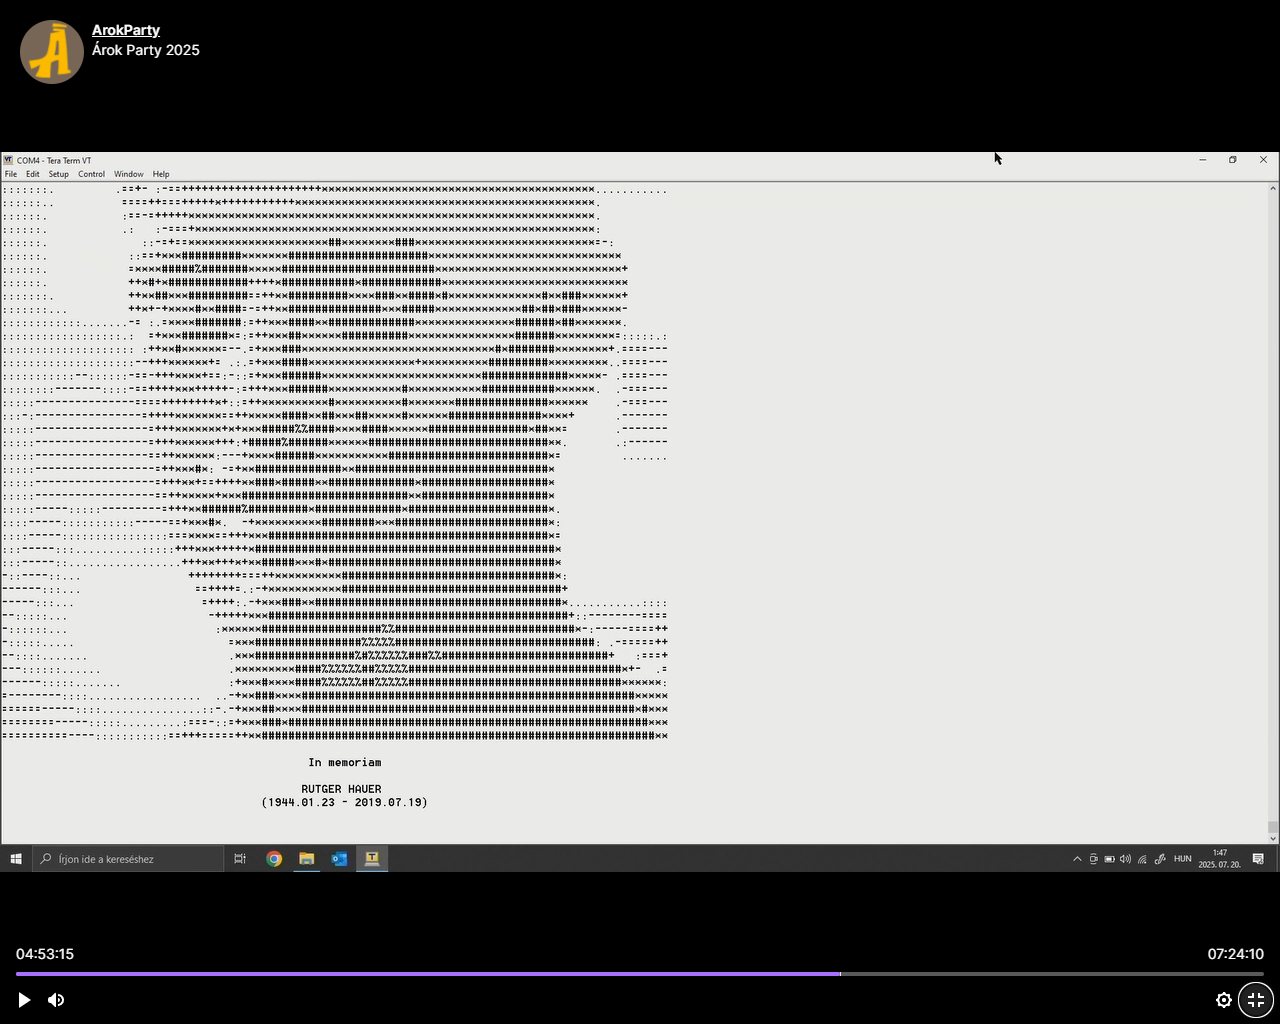Open the Window menu in Tera Term
Screen dimensions: 1280x1024
[x=129, y=174]
